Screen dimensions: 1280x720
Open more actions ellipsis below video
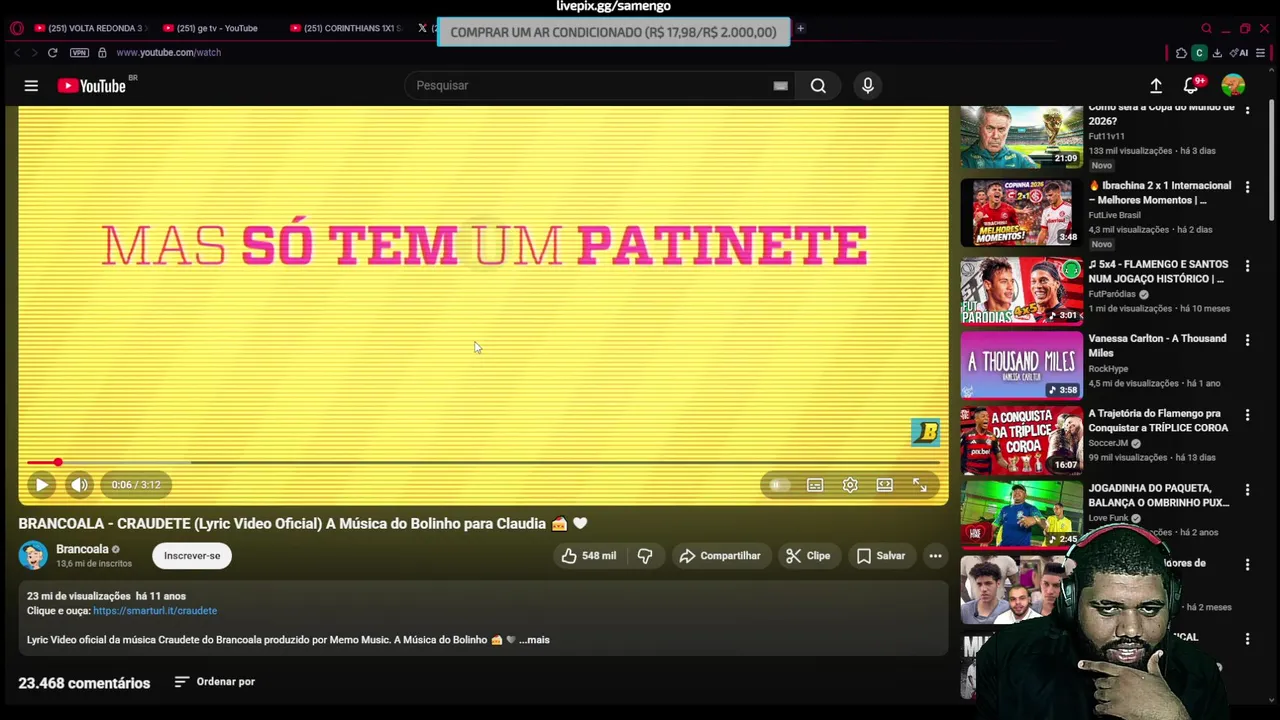[935, 556]
